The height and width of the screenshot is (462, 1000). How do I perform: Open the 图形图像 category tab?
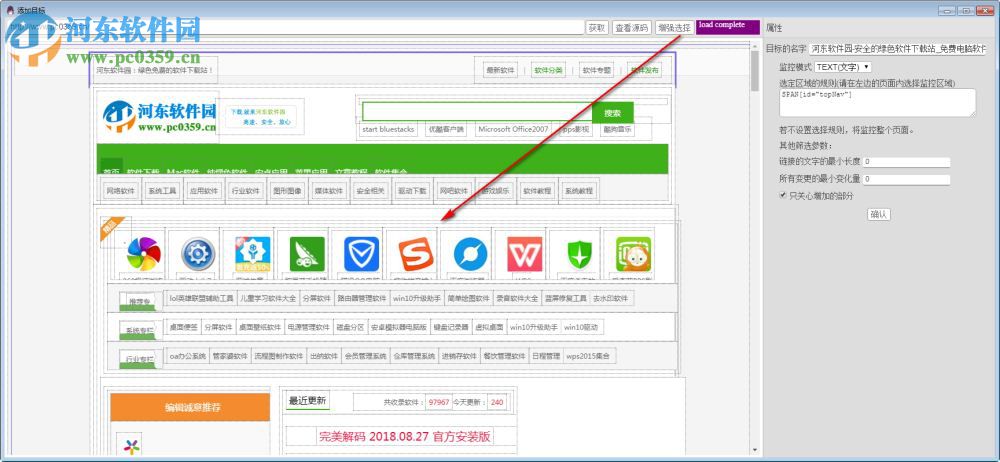coord(286,191)
